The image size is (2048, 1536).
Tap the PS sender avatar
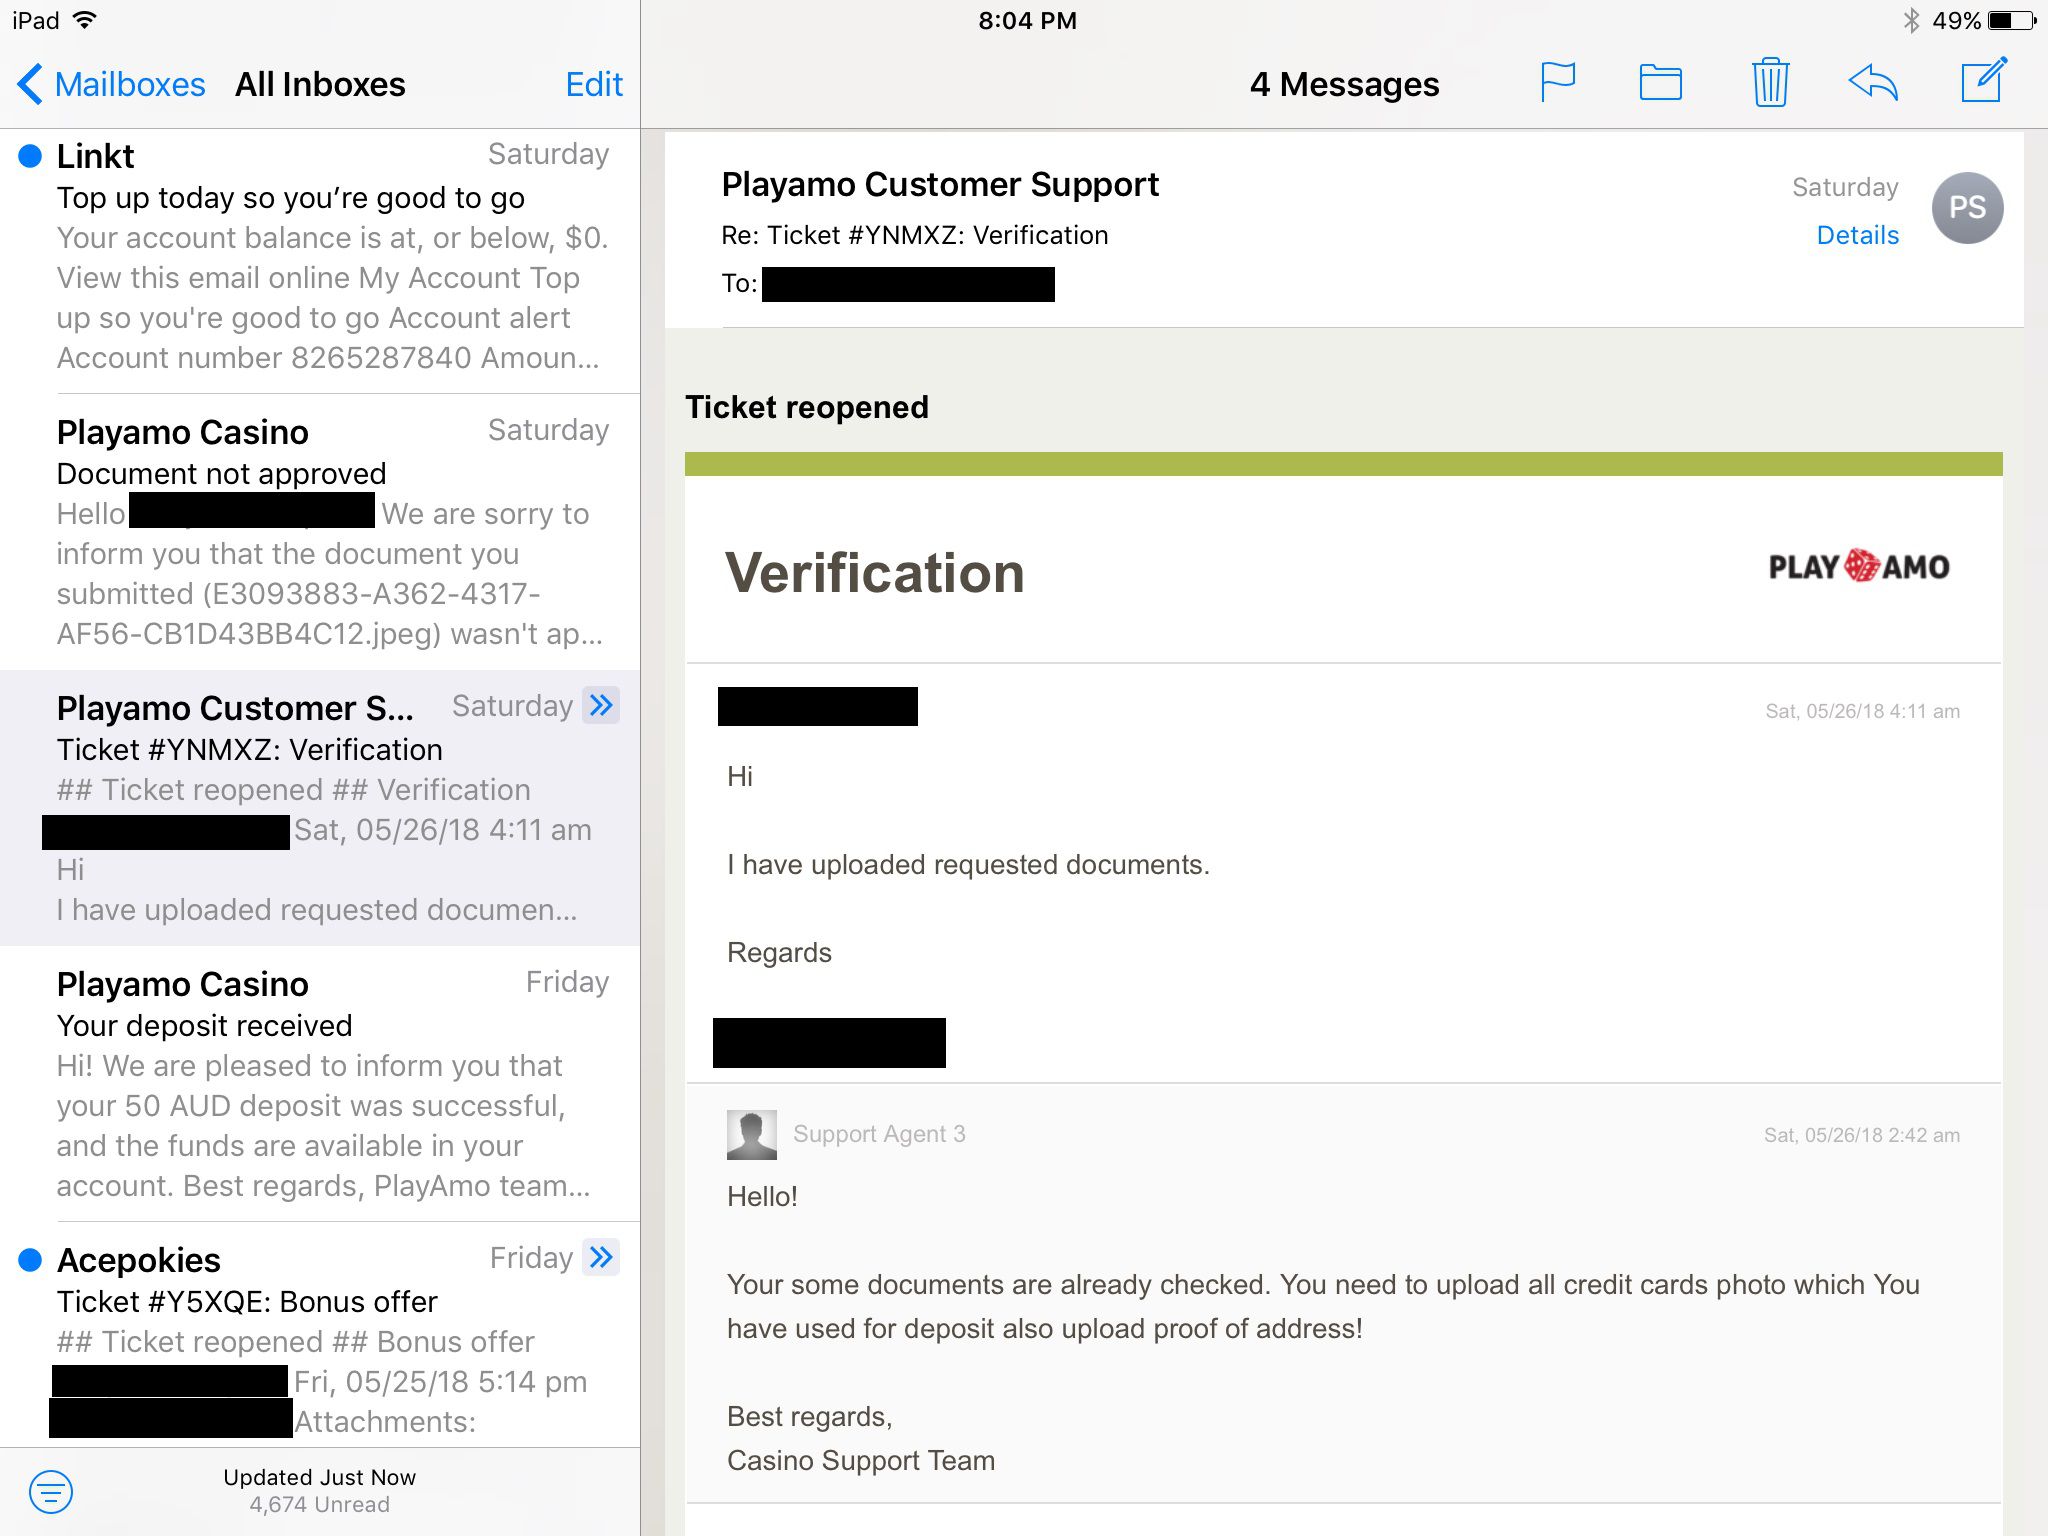(x=1967, y=208)
